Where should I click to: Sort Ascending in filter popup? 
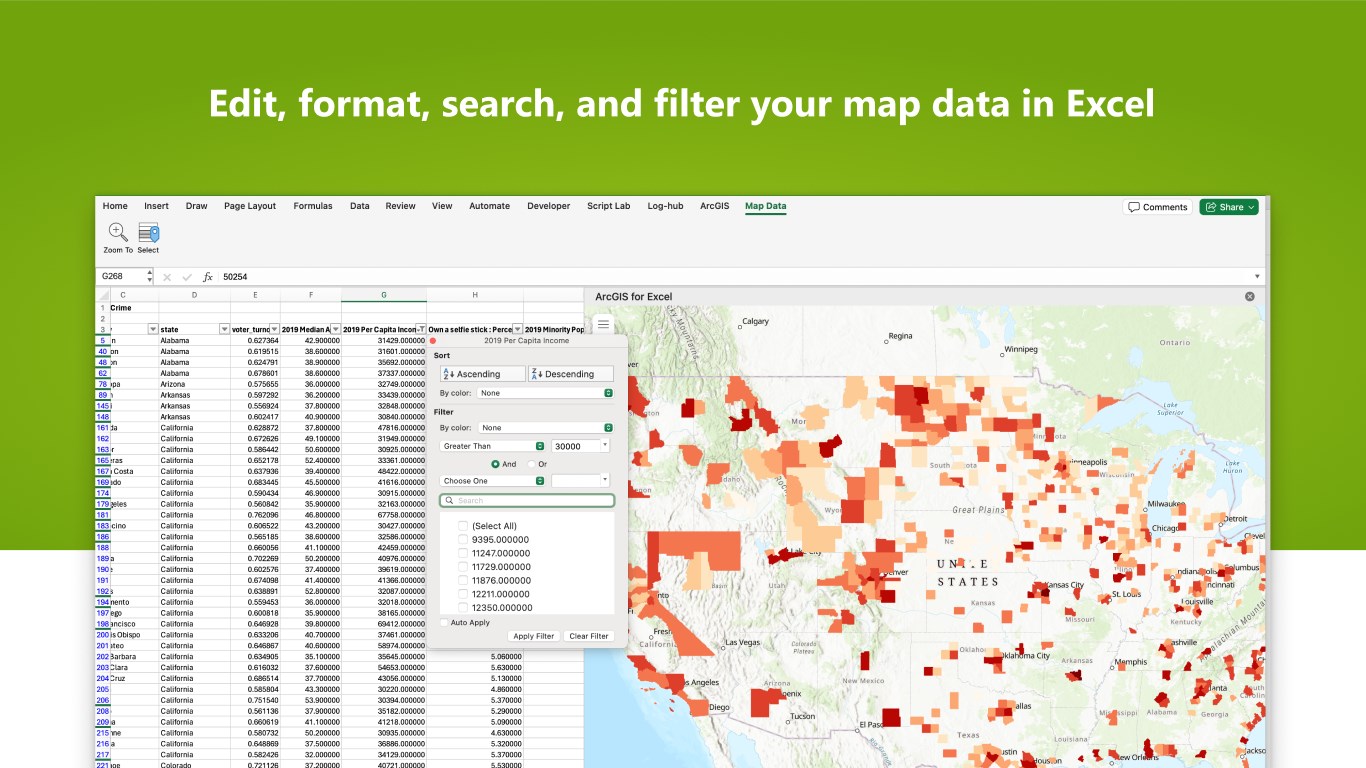pos(482,374)
